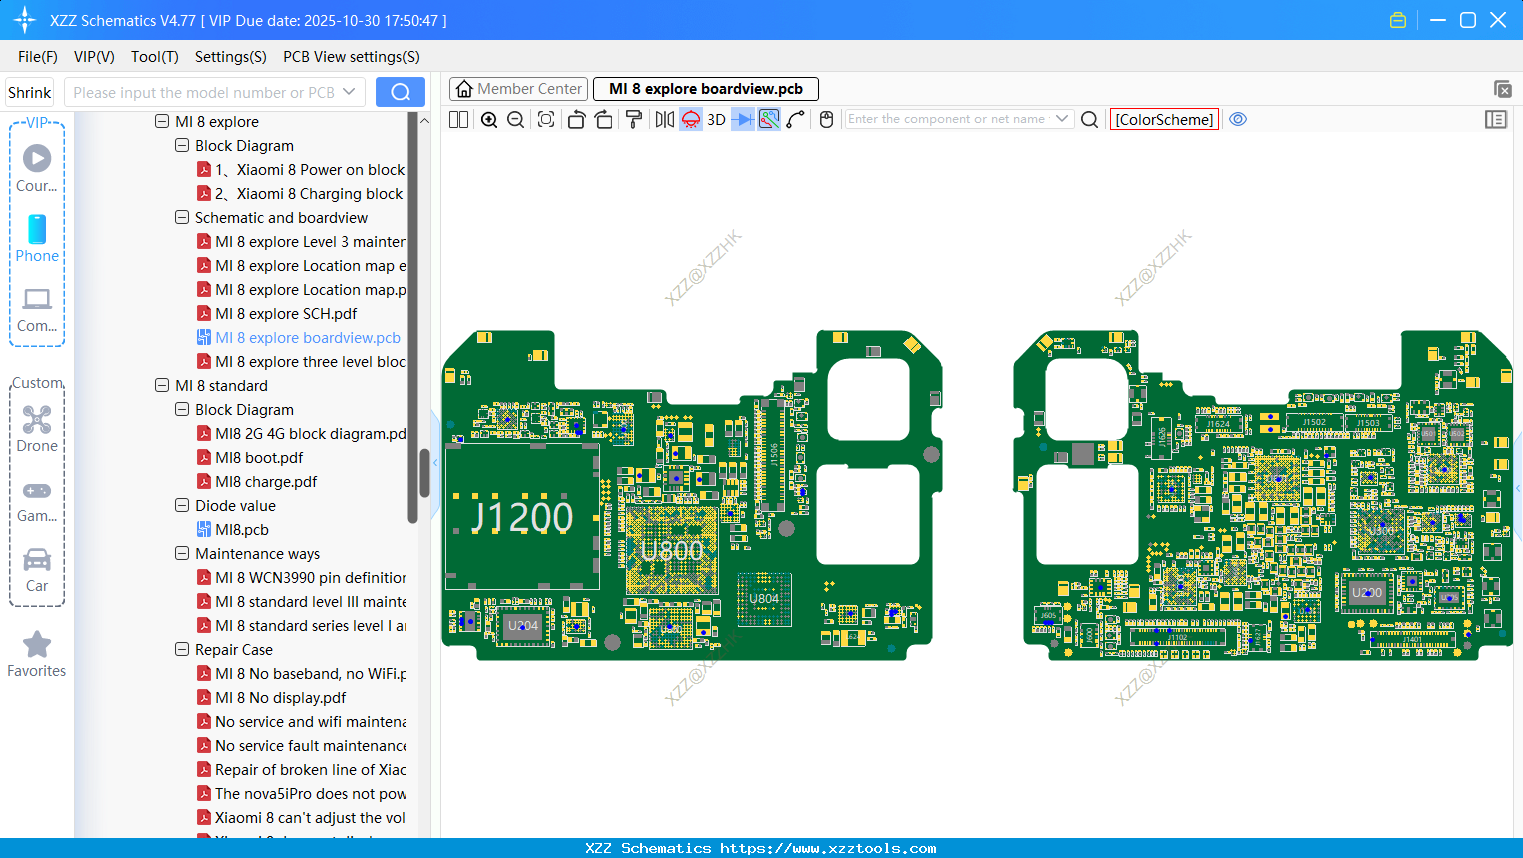Image resolution: width=1523 pixels, height=858 pixels.
Task: Click the search button beside component field
Action: point(1090,120)
